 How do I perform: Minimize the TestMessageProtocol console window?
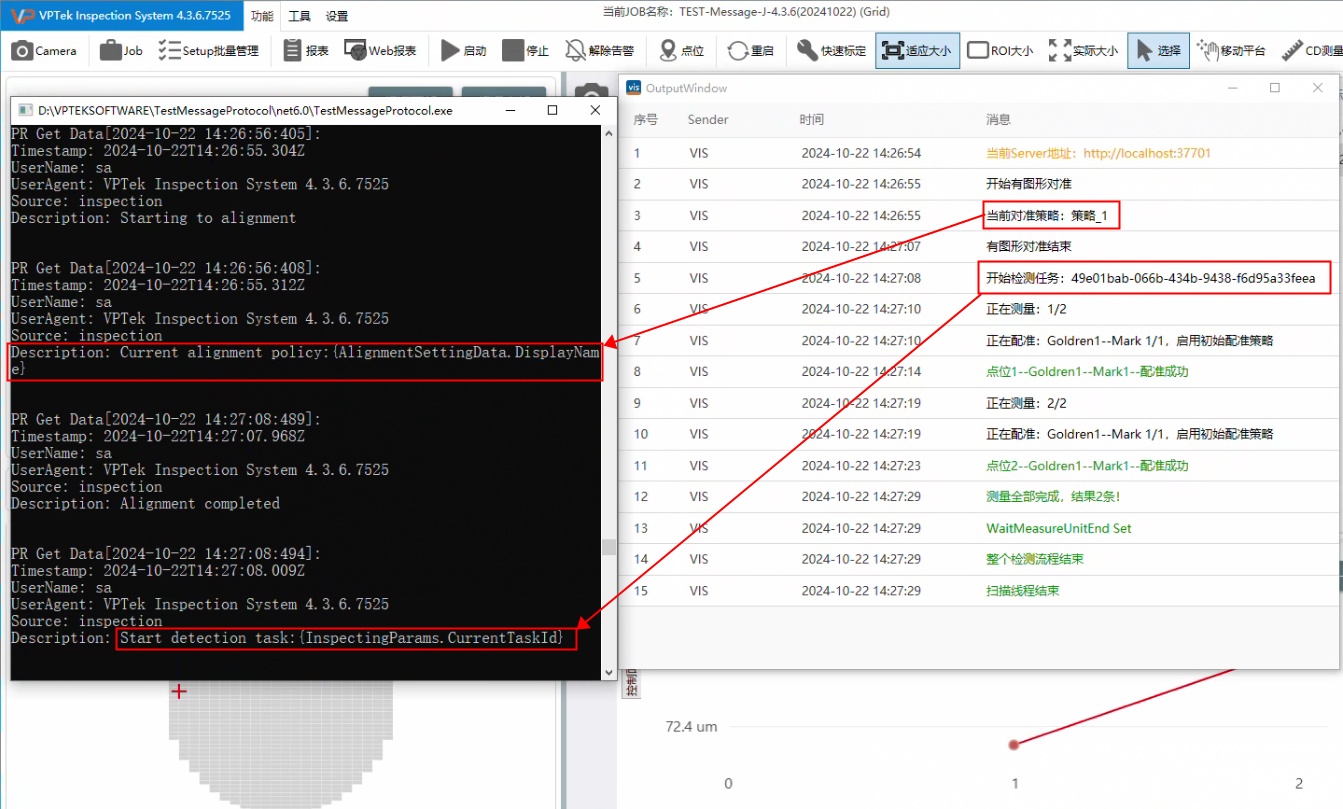coord(509,111)
